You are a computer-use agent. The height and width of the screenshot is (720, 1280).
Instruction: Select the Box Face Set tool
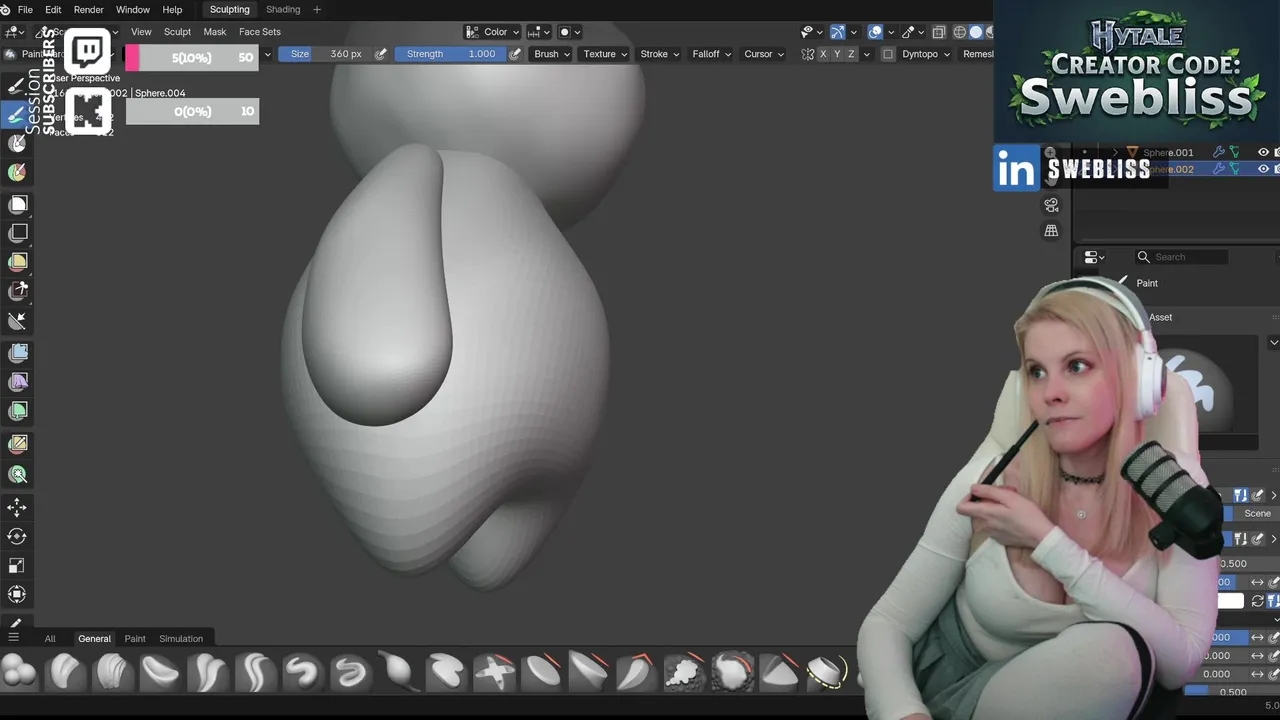18,262
